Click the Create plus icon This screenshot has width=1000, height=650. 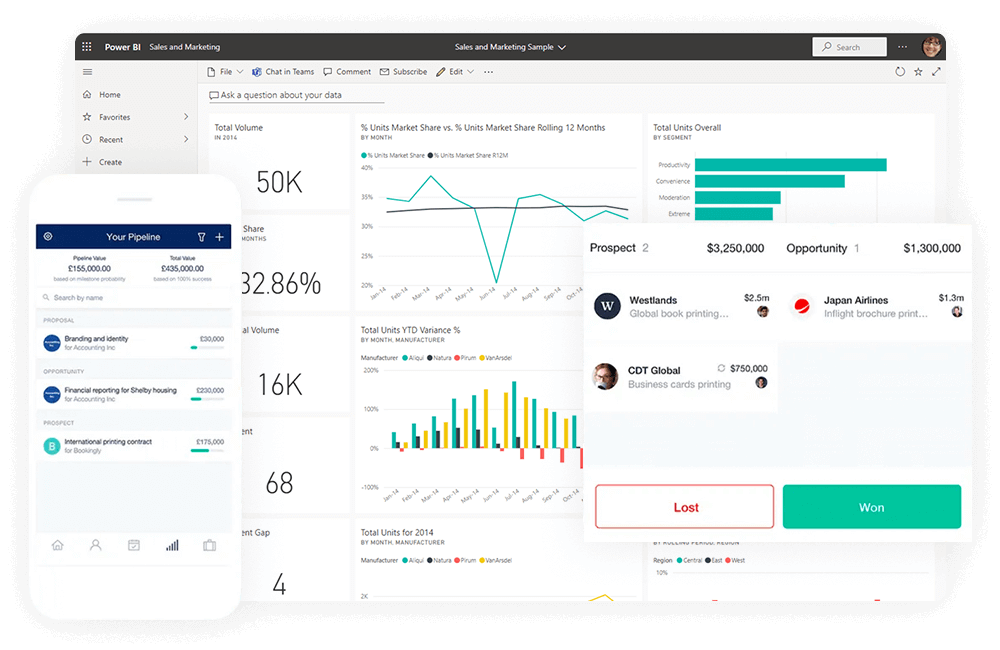click(x=87, y=161)
